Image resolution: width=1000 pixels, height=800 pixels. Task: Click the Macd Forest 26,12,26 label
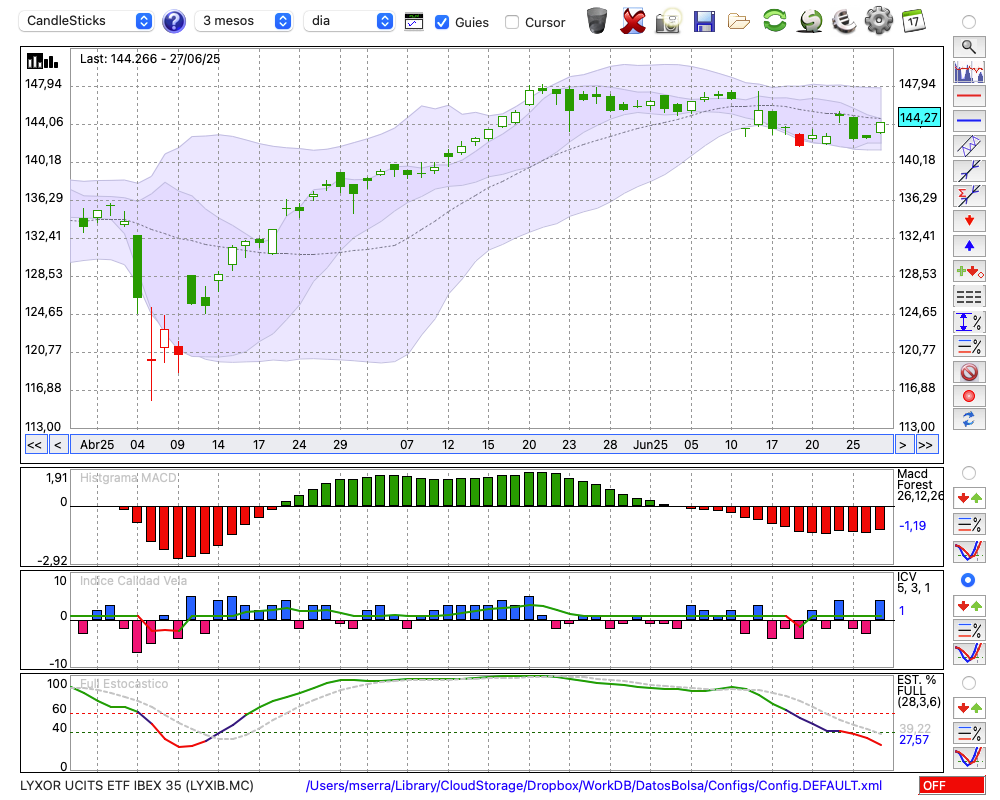tap(920, 485)
